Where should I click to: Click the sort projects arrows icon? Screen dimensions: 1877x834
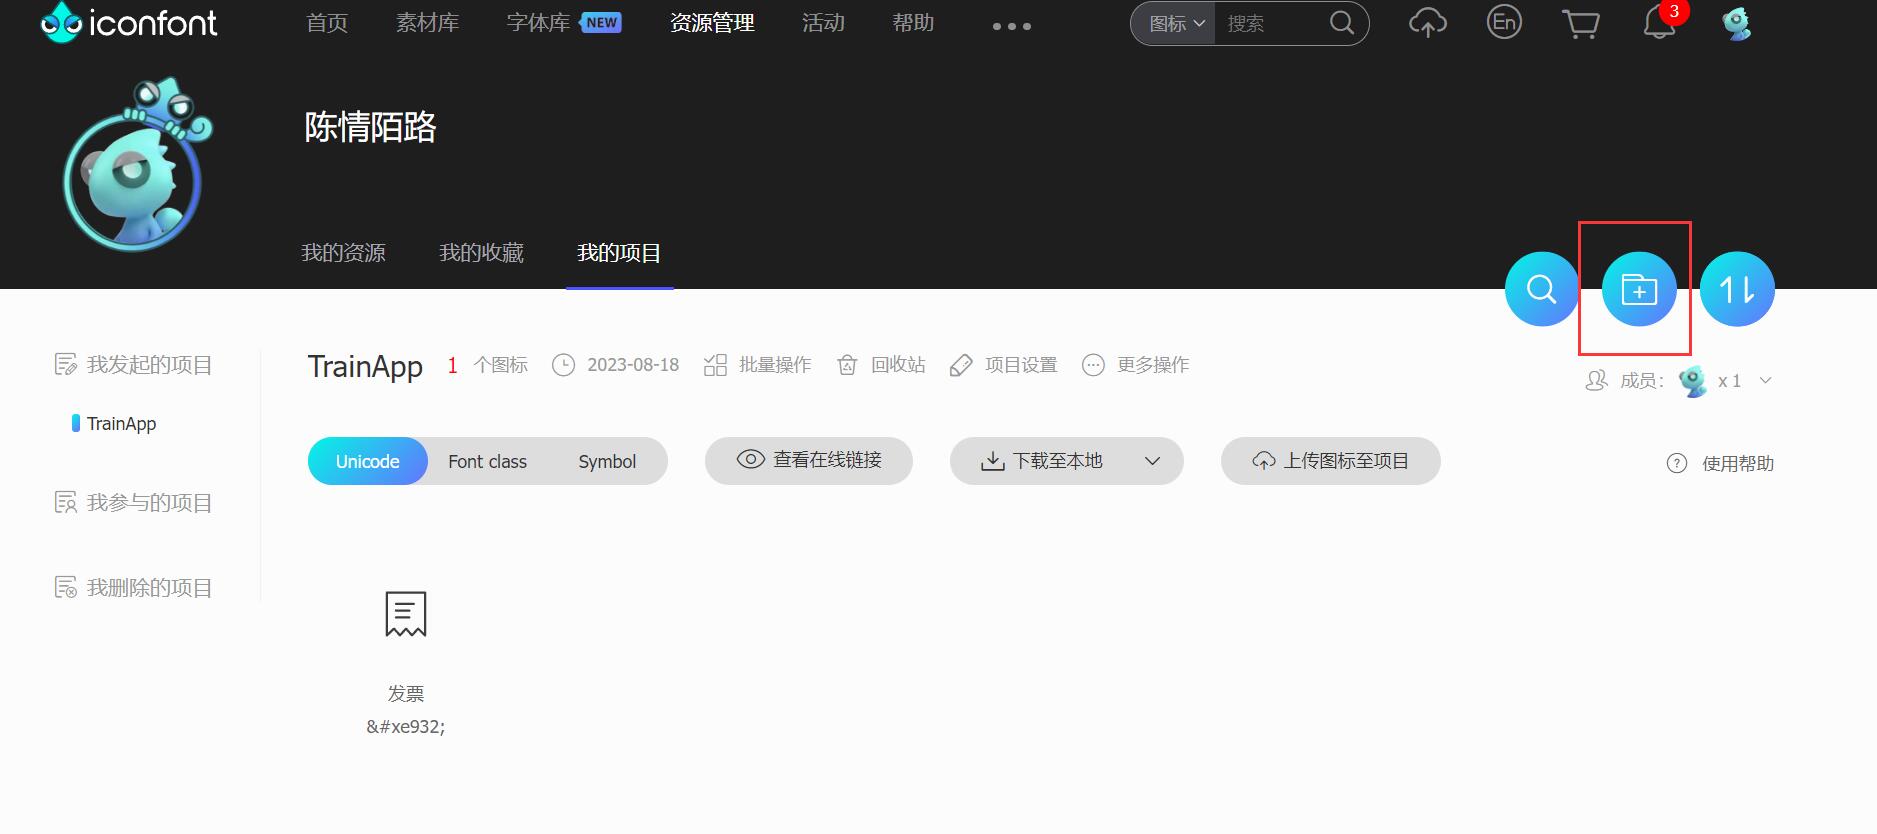[x=1736, y=290]
